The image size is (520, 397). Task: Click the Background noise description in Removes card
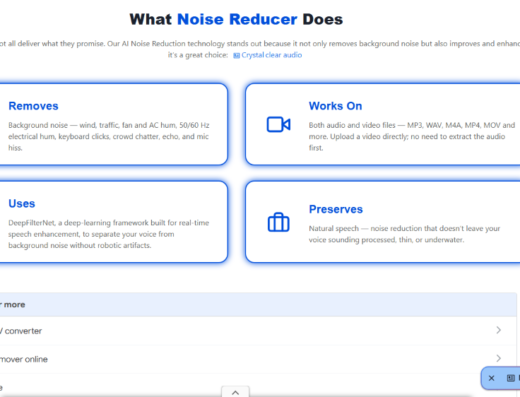109,136
